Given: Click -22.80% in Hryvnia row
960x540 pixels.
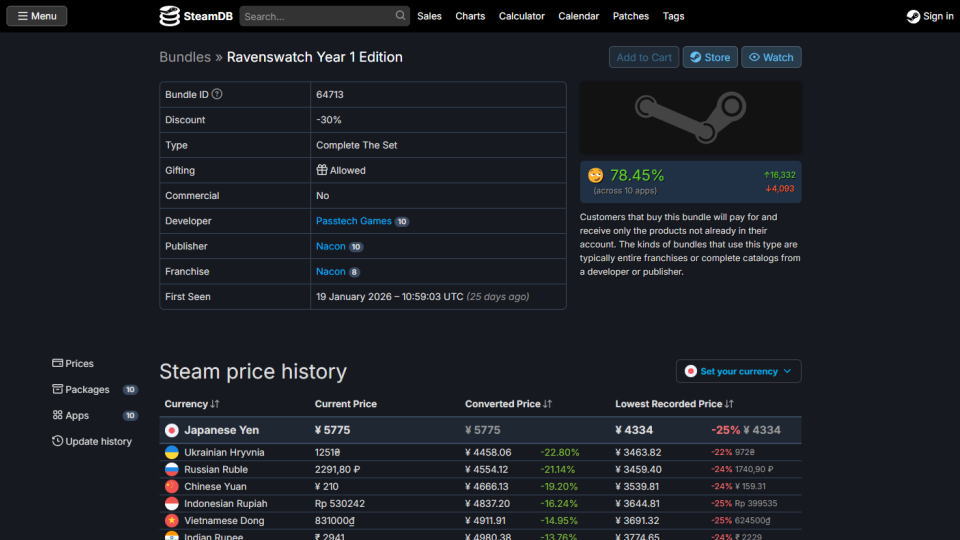Looking at the screenshot, I should (560, 452).
